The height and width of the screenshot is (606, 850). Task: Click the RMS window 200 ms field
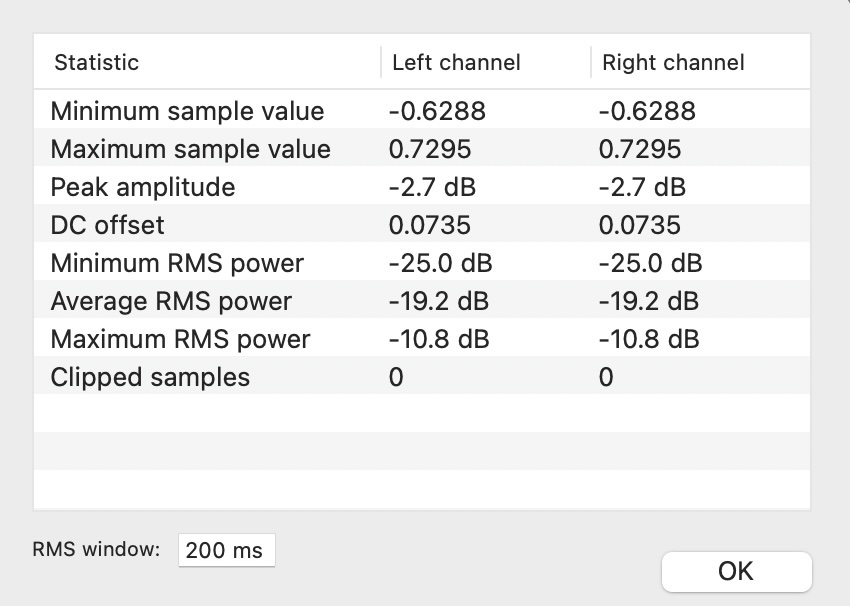[227, 550]
